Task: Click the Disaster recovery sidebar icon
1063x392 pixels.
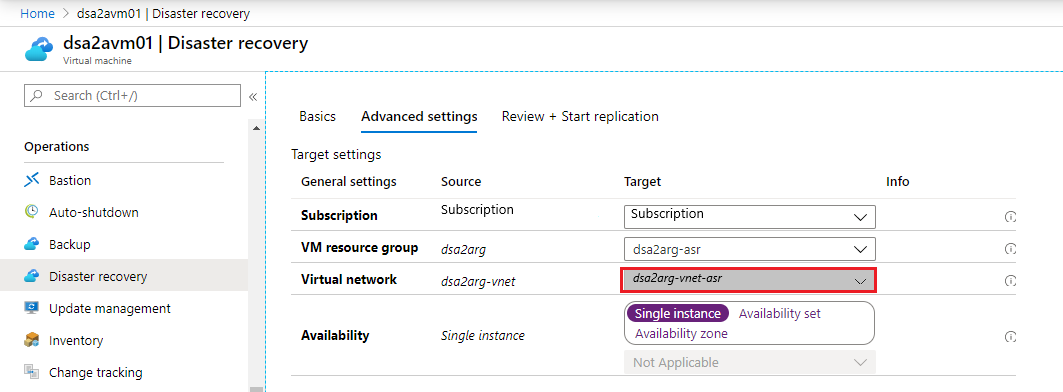Action: (32, 276)
